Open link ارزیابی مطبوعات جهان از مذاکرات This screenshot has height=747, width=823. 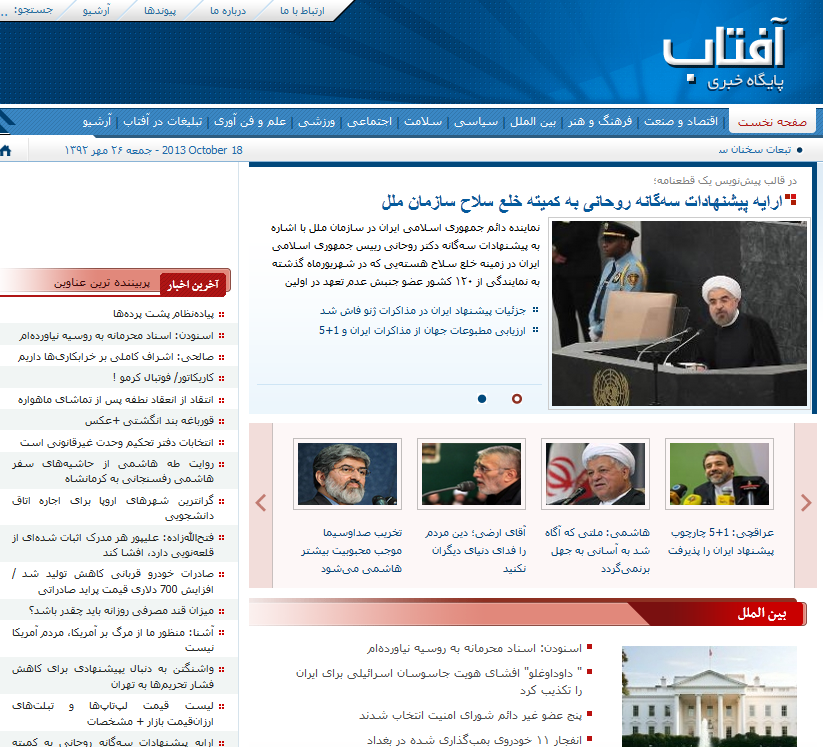click(x=422, y=331)
